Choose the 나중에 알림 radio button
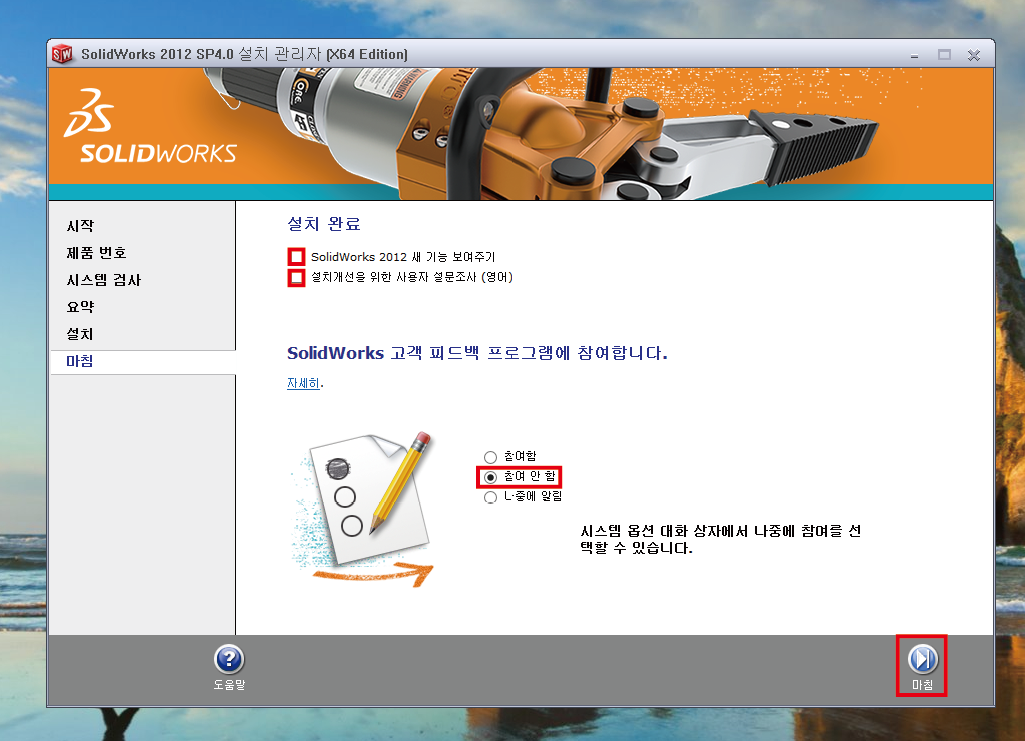The image size is (1025, 741). tap(490, 497)
